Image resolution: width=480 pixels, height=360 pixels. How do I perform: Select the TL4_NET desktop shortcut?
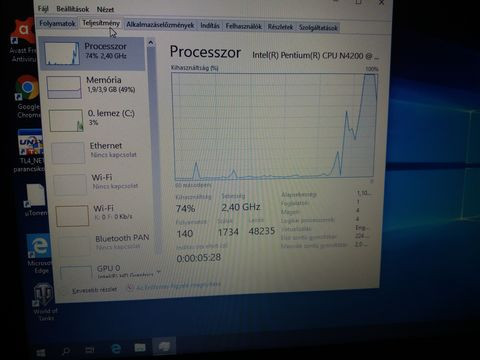click(x=30, y=152)
